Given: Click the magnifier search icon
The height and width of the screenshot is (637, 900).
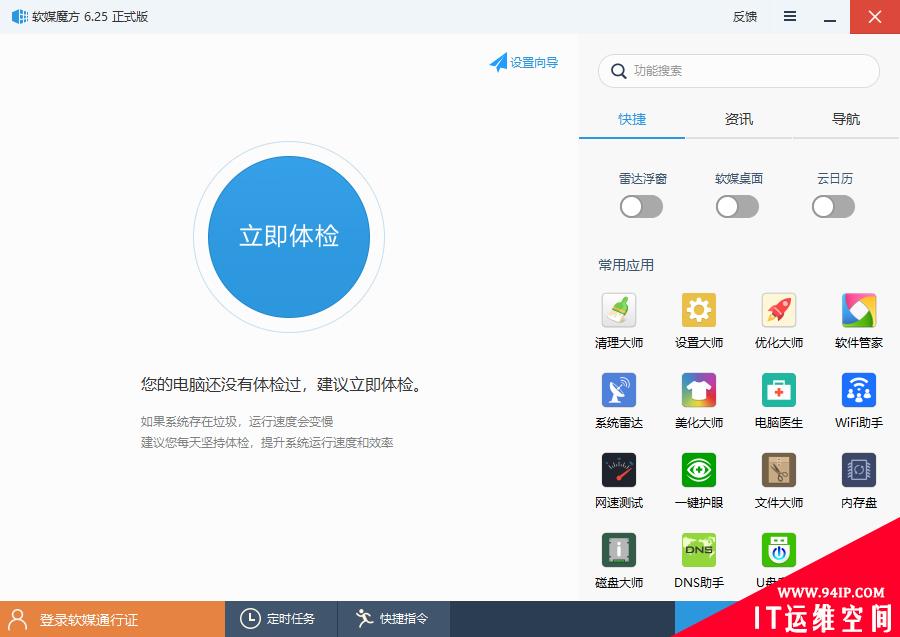Looking at the screenshot, I should pos(618,71).
